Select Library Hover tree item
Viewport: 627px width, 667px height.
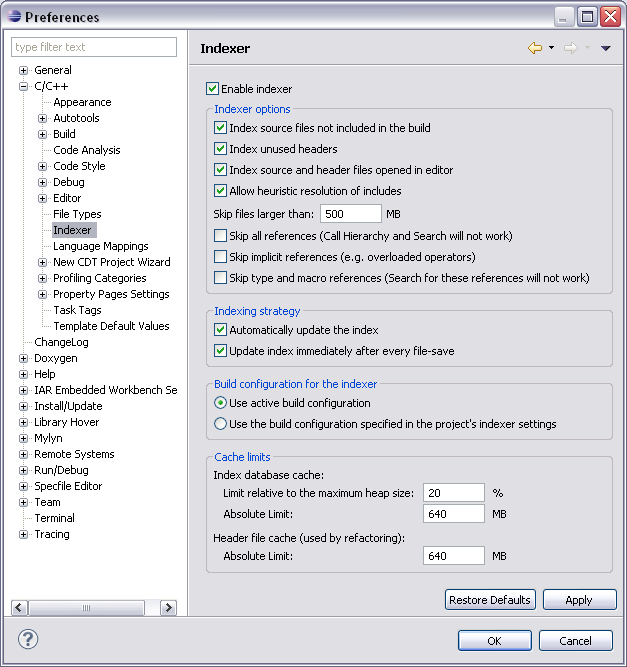coord(67,422)
